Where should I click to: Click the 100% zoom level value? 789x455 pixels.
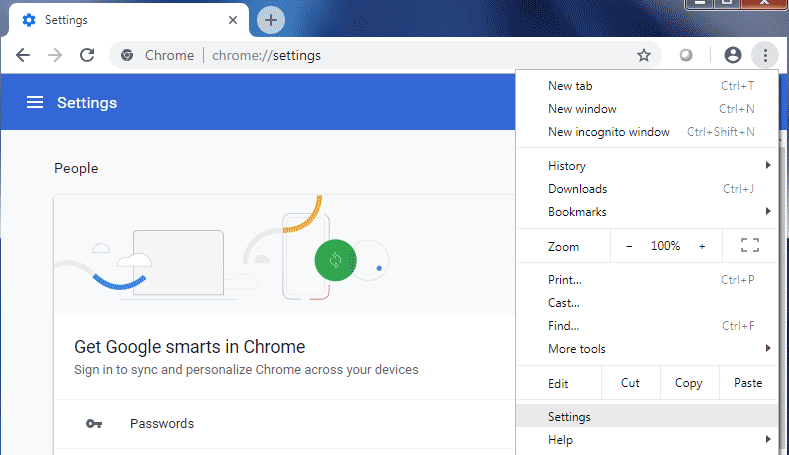point(665,246)
